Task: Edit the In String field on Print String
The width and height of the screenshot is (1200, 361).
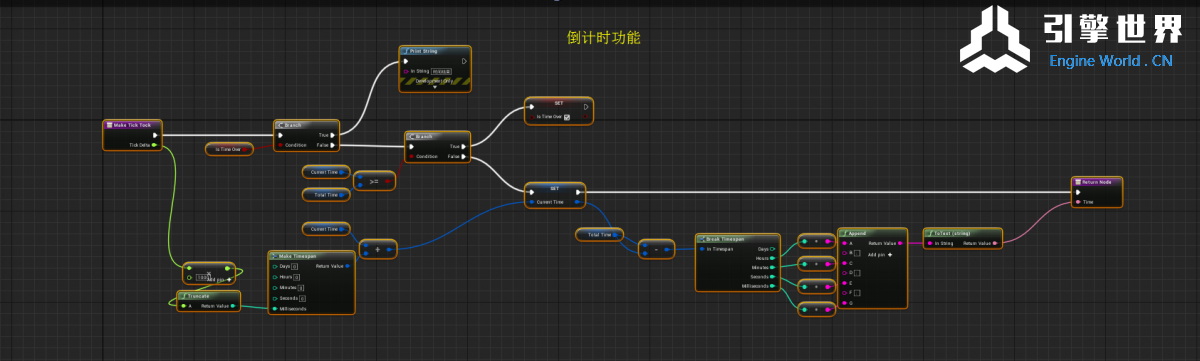Action: pos(441,71)
